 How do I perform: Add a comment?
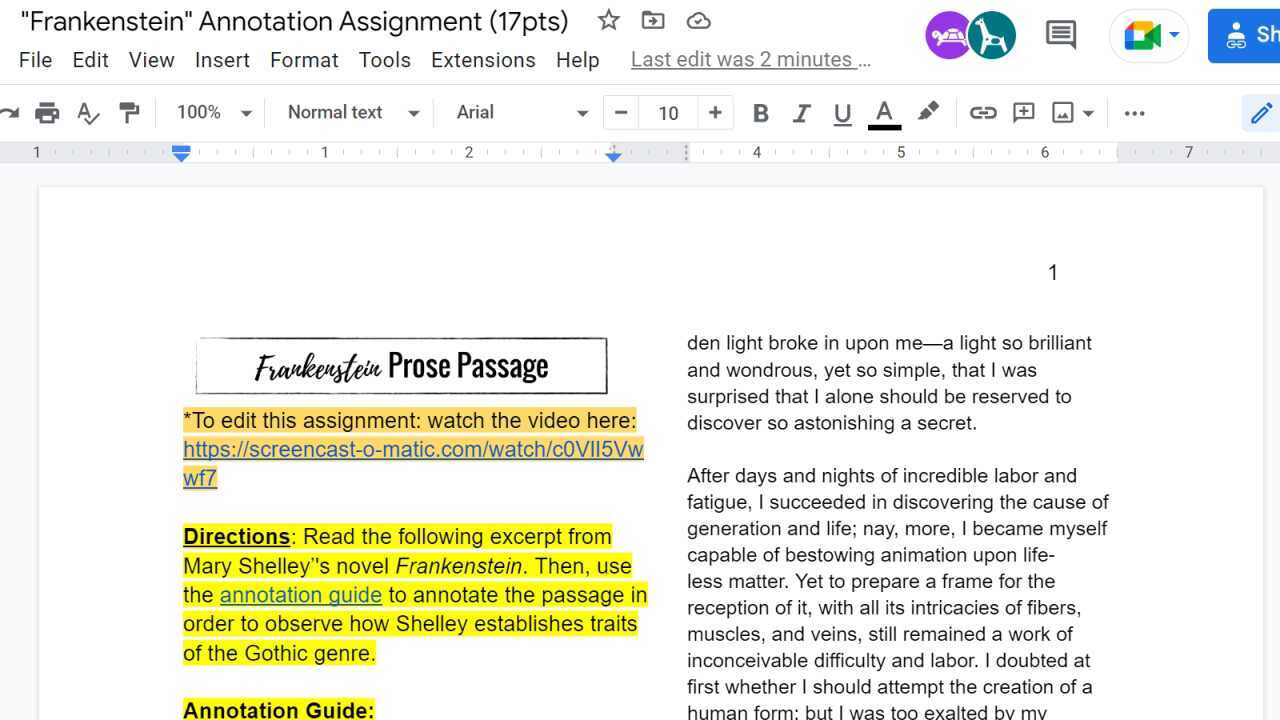[1023, 112]
